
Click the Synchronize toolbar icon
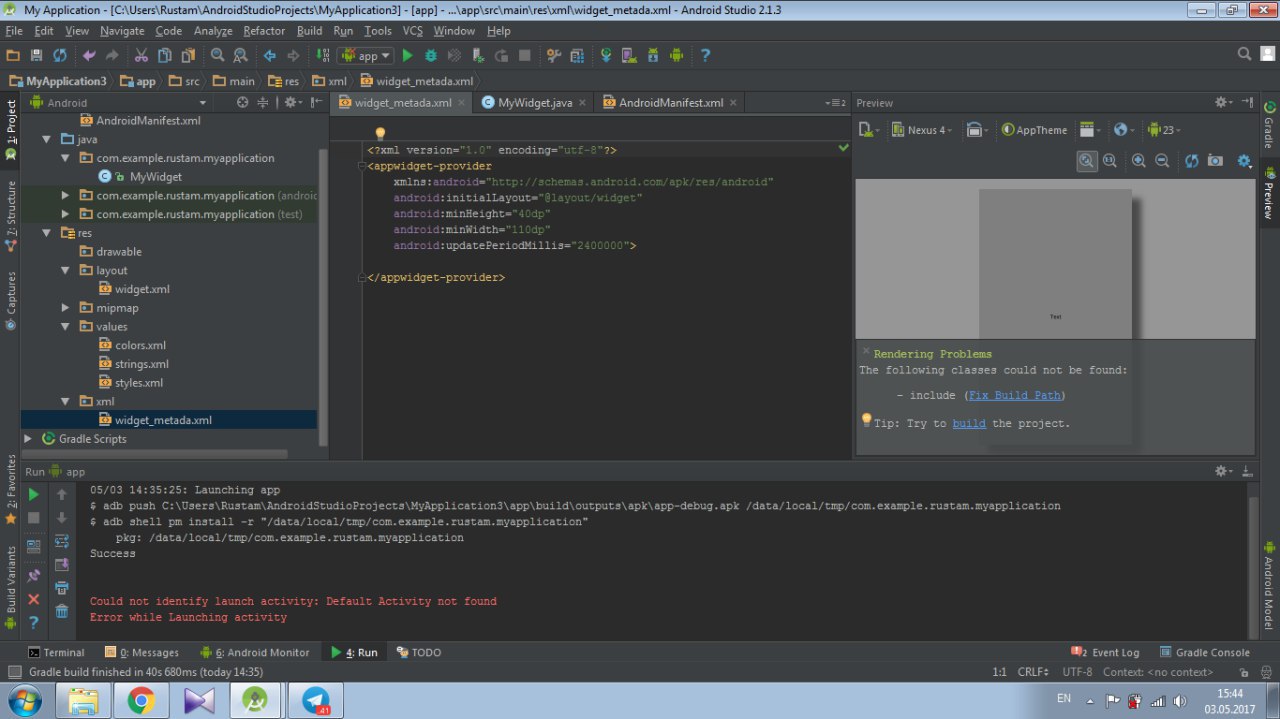pyautogui.click(x=60, y=56)
